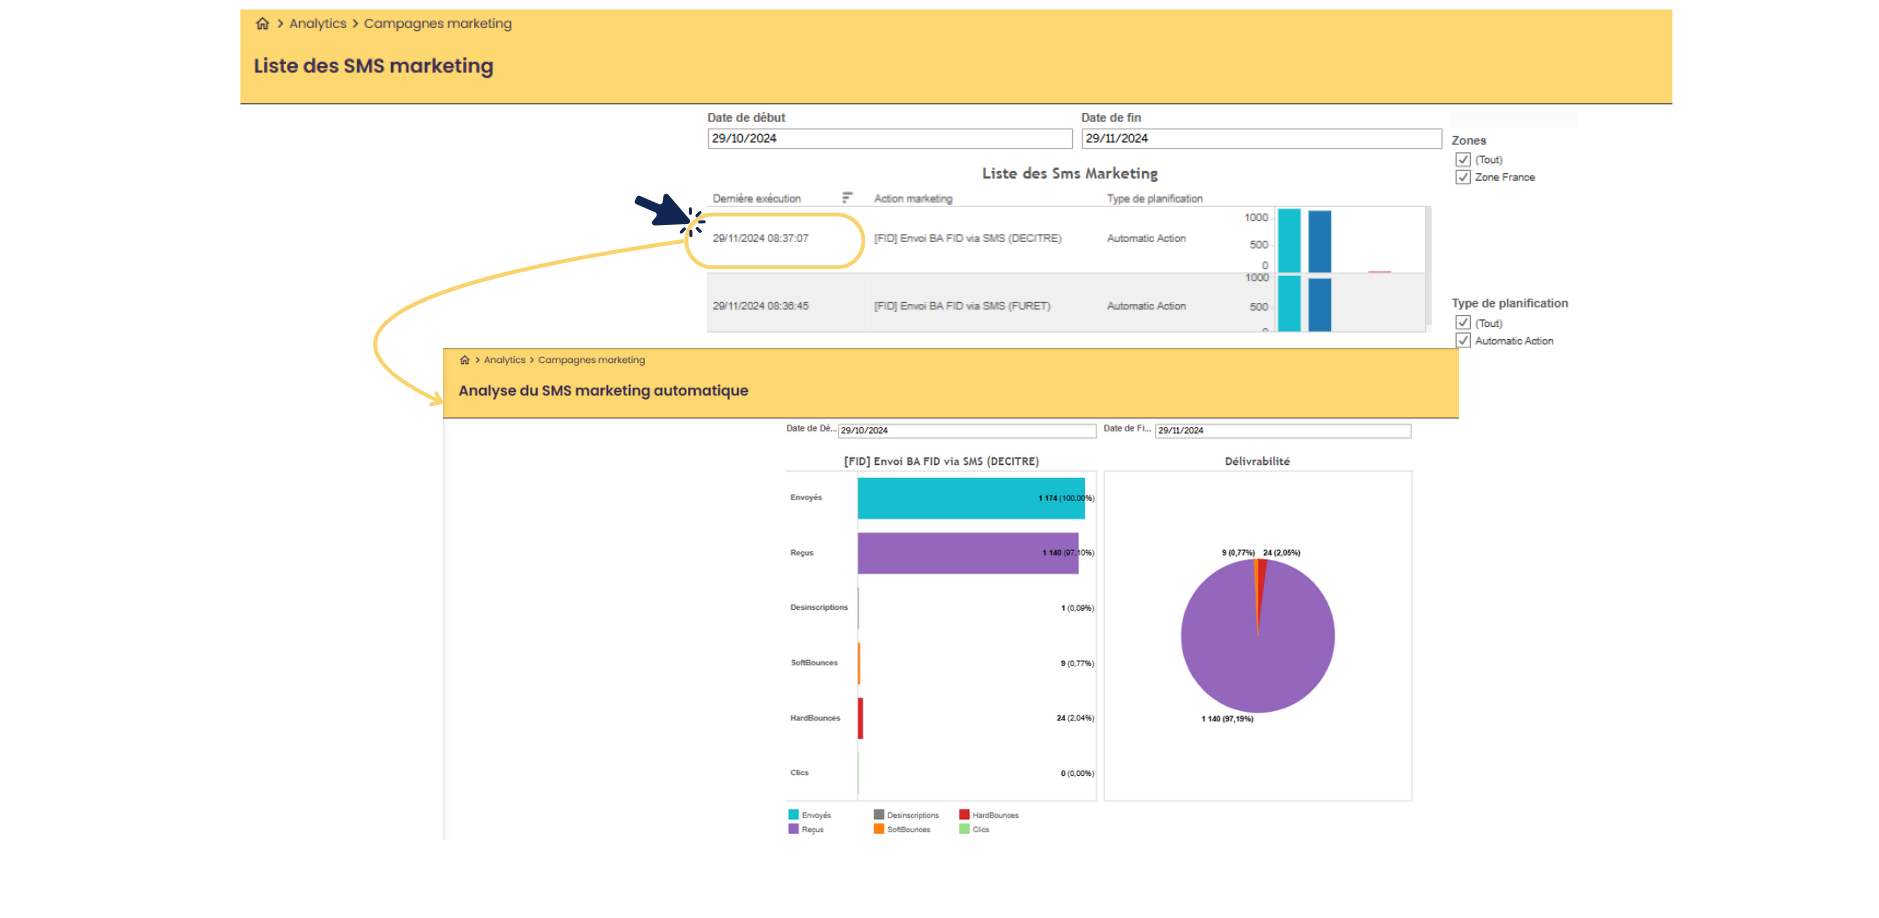Click the HardBounces red legend square
Image resolution: width=1879 pixels, height=918 pixels.
pyautogui.click(x=964, y=815)
